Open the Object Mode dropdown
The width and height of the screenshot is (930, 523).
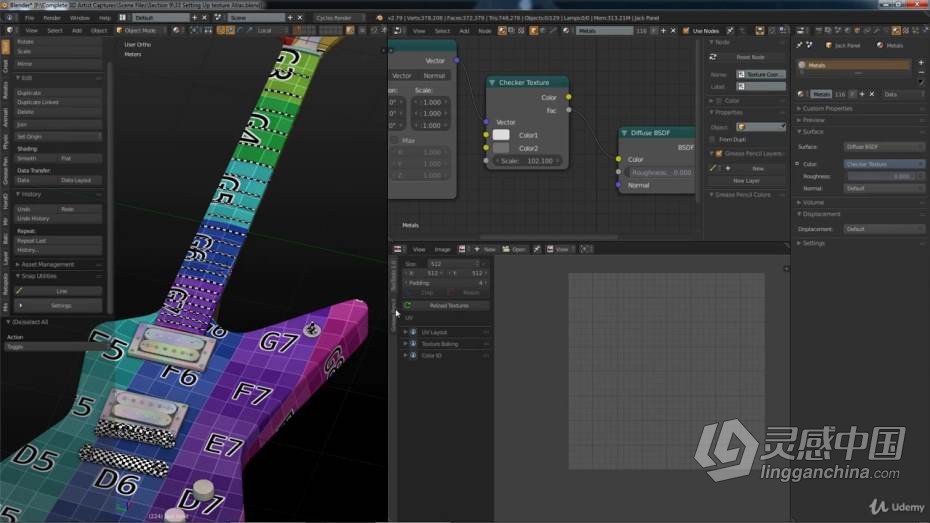coord(141,30)
